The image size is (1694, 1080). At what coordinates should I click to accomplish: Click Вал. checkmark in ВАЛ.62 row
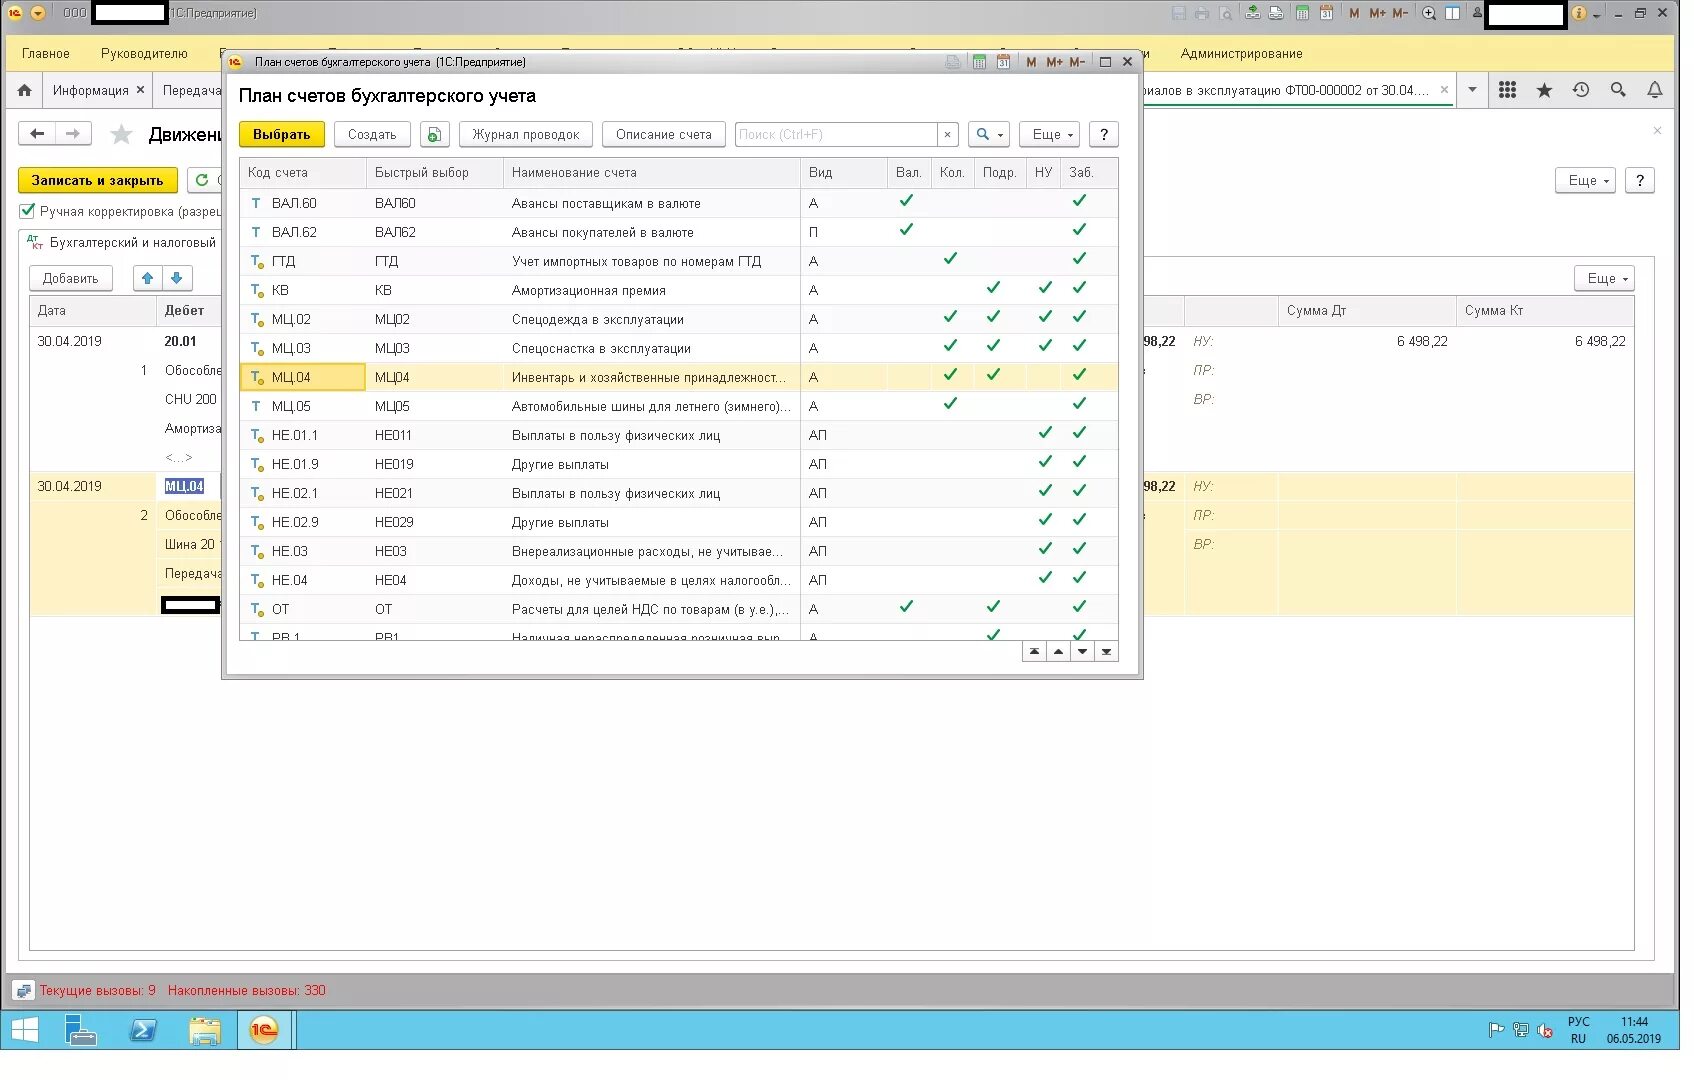tap(906, 230)
